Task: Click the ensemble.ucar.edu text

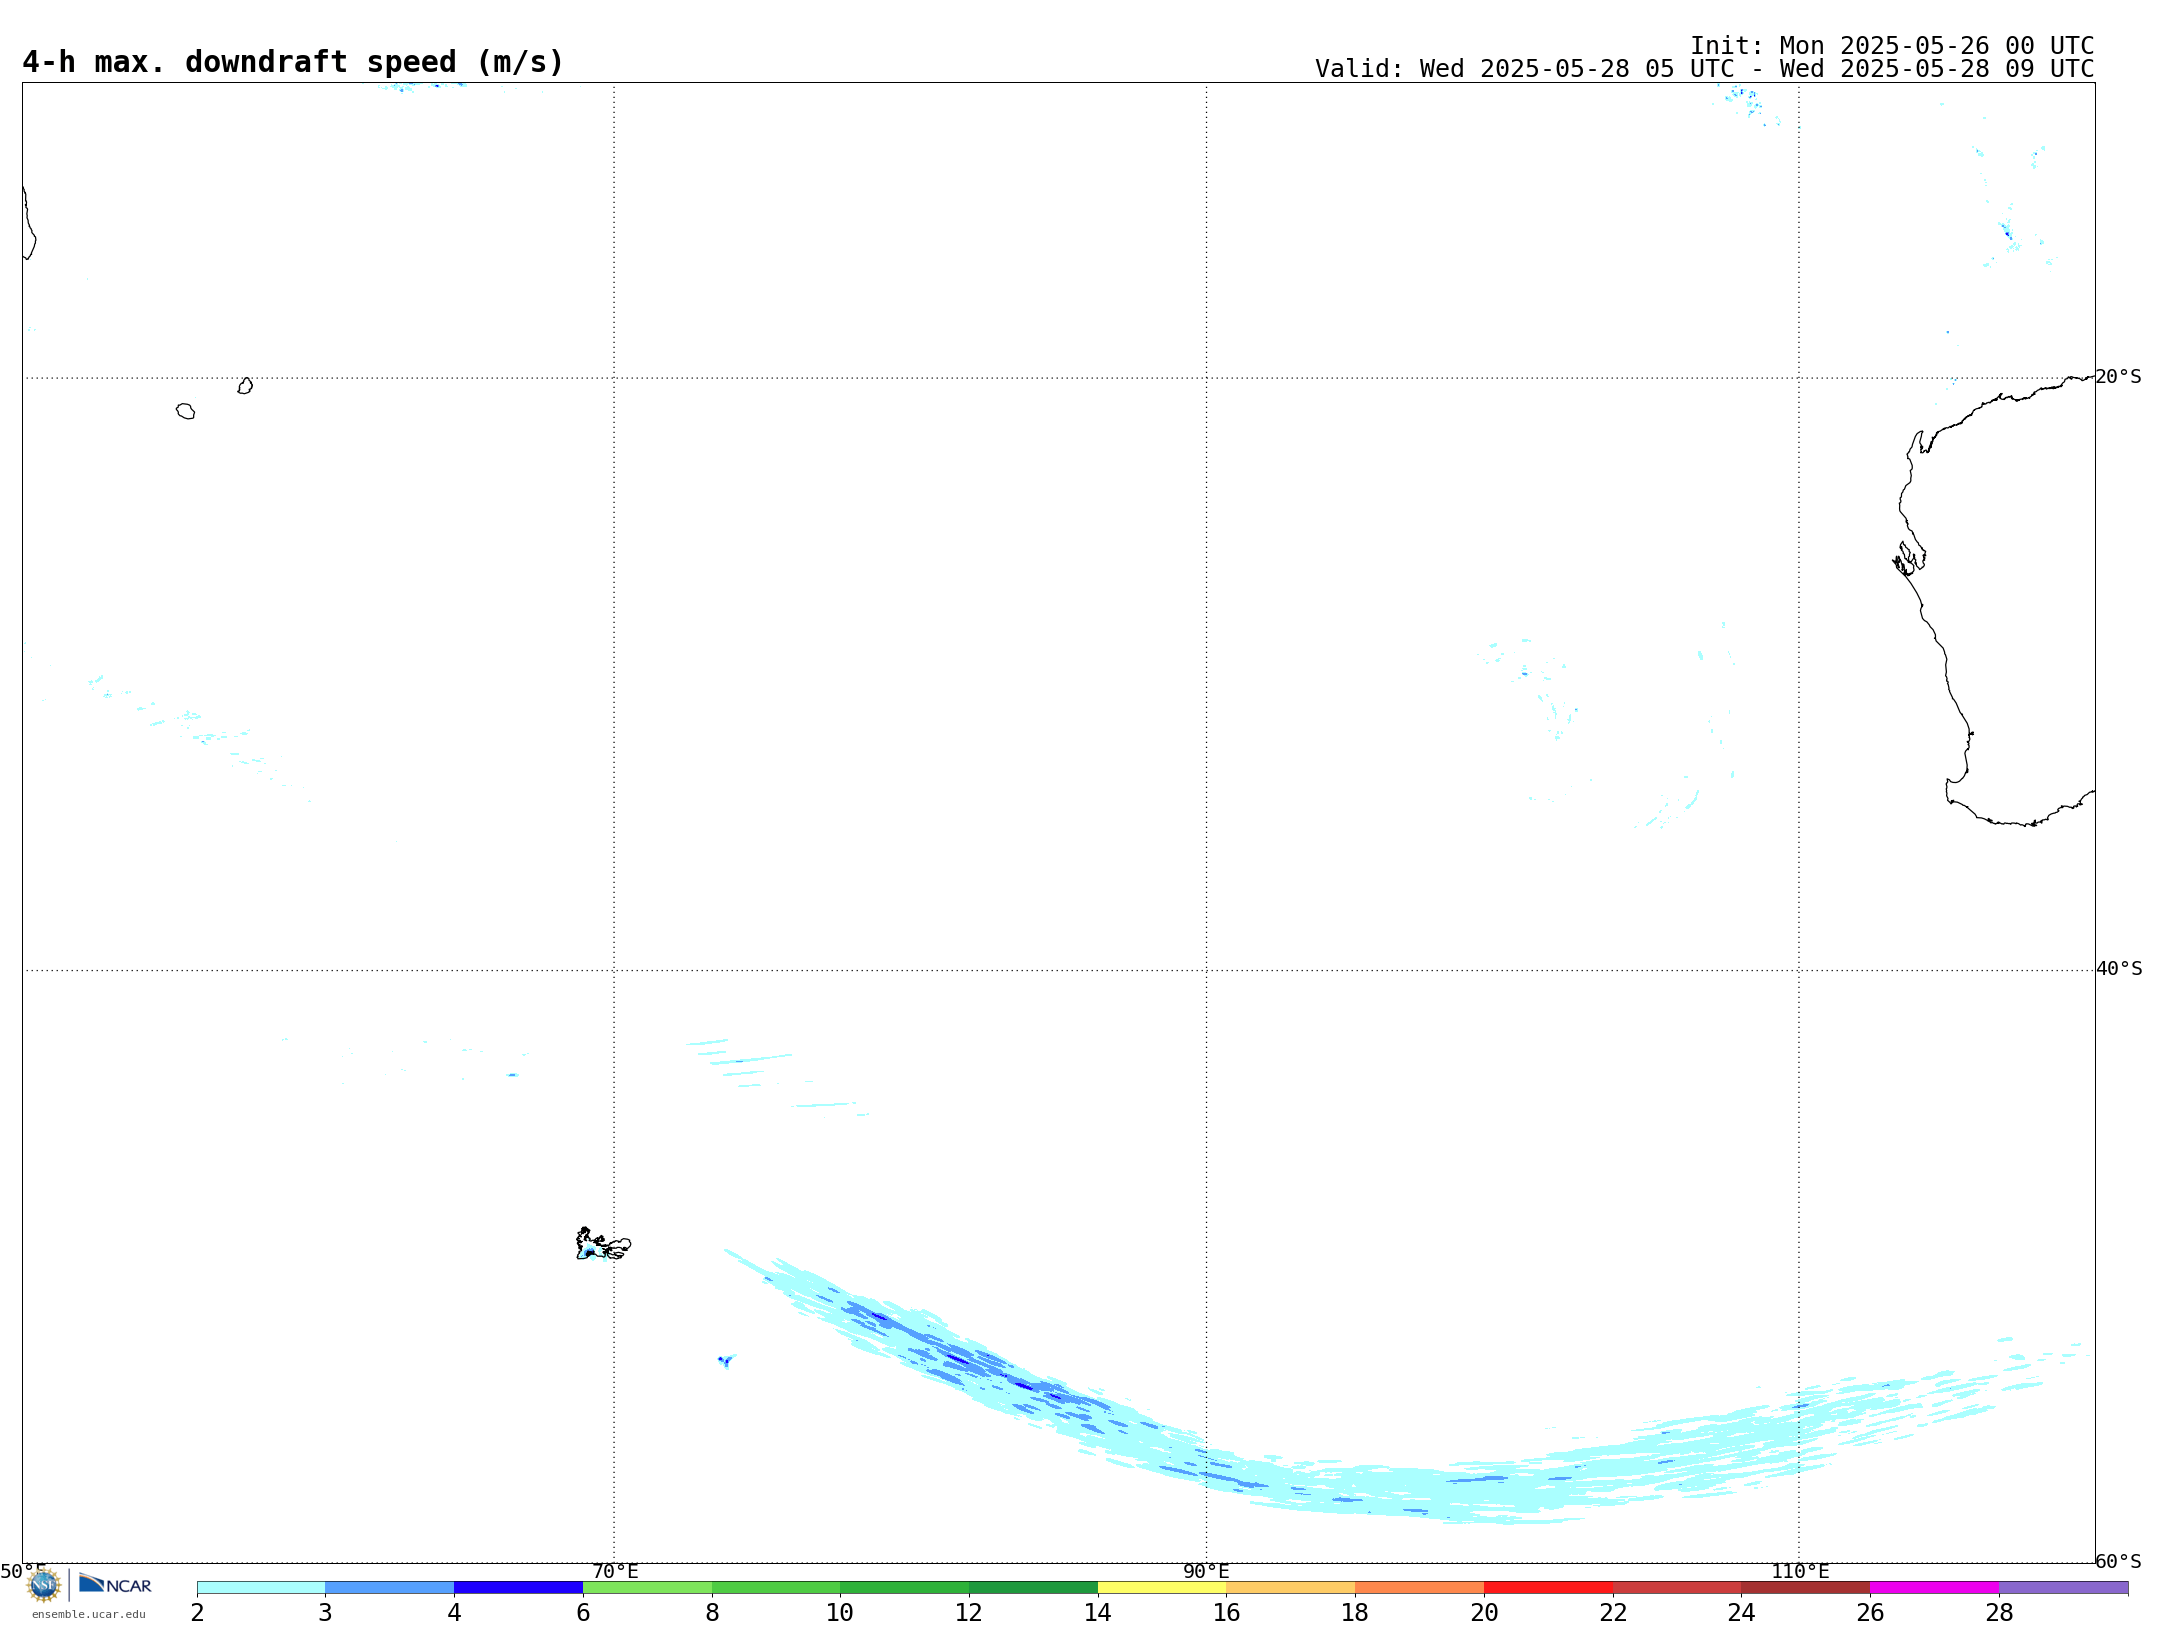Action: pos(89,1614)
